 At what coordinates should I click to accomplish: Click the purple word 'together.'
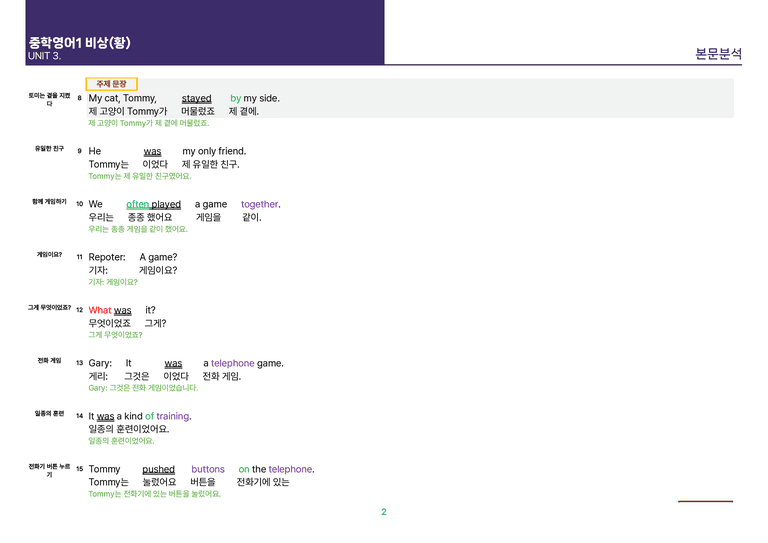[x=261, y=204]
